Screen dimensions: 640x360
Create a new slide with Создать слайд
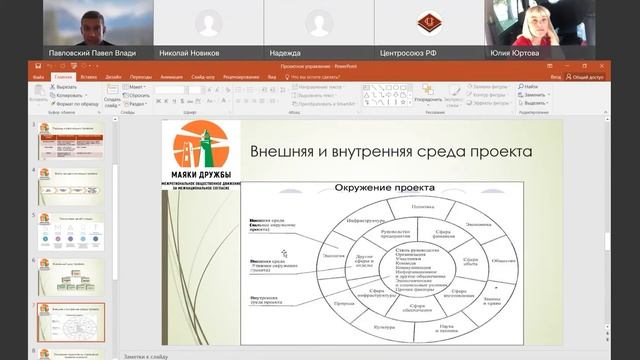(112, 96)
